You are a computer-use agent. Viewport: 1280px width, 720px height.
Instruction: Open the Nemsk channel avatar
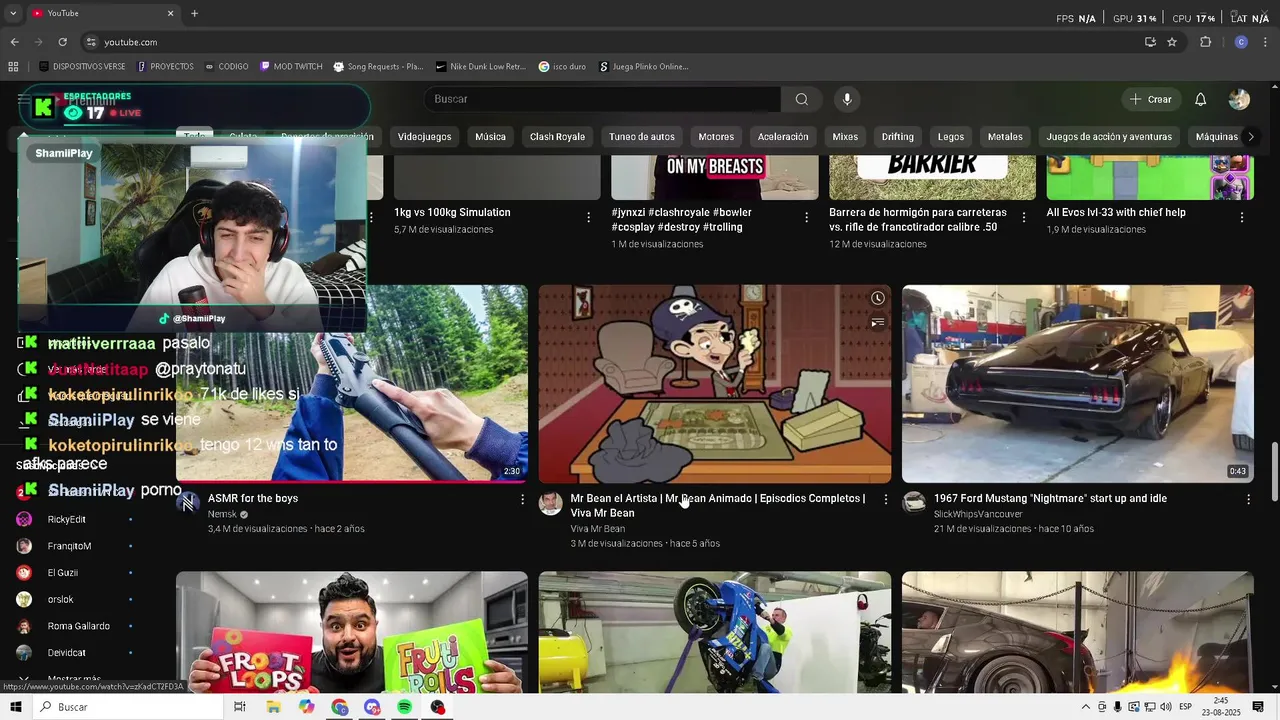(187, 503)
